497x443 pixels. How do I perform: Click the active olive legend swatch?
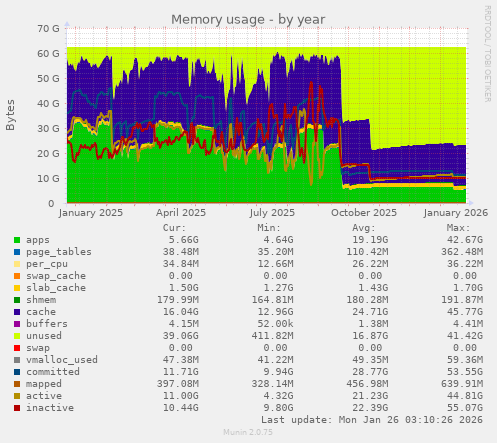17,396
